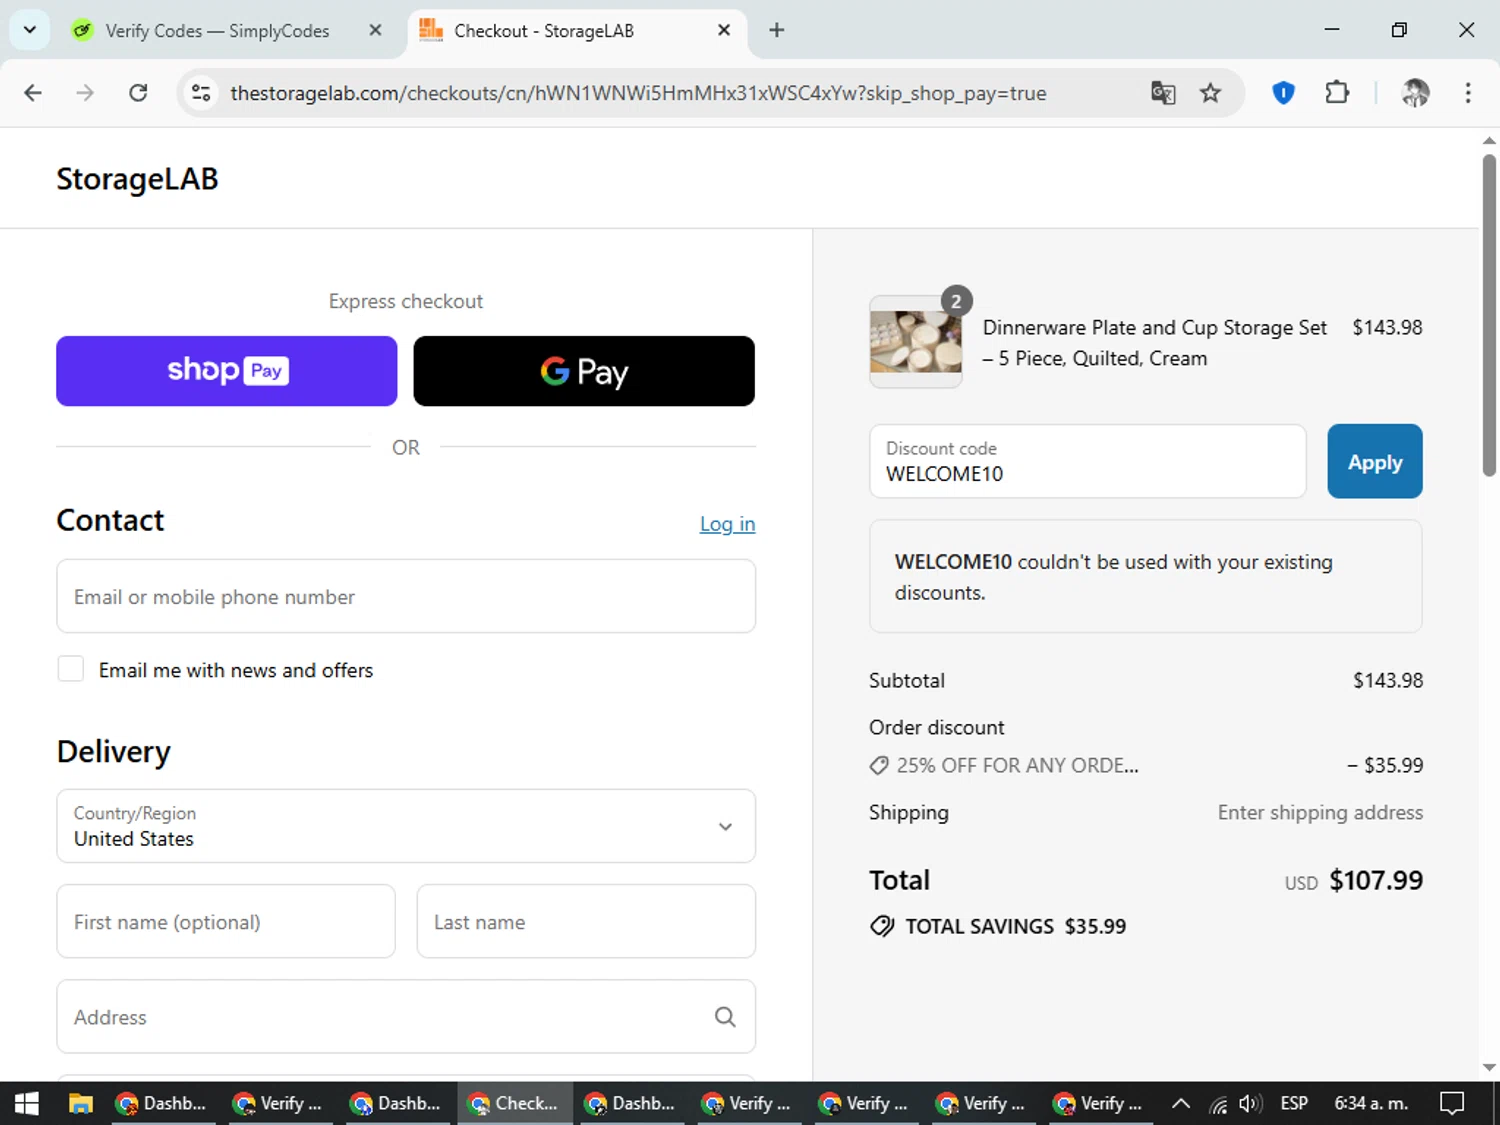The width and height of the screenshot is (1500, 1125).
Task: Click ESP language indicator in taskbar
Action: 1294,1103
